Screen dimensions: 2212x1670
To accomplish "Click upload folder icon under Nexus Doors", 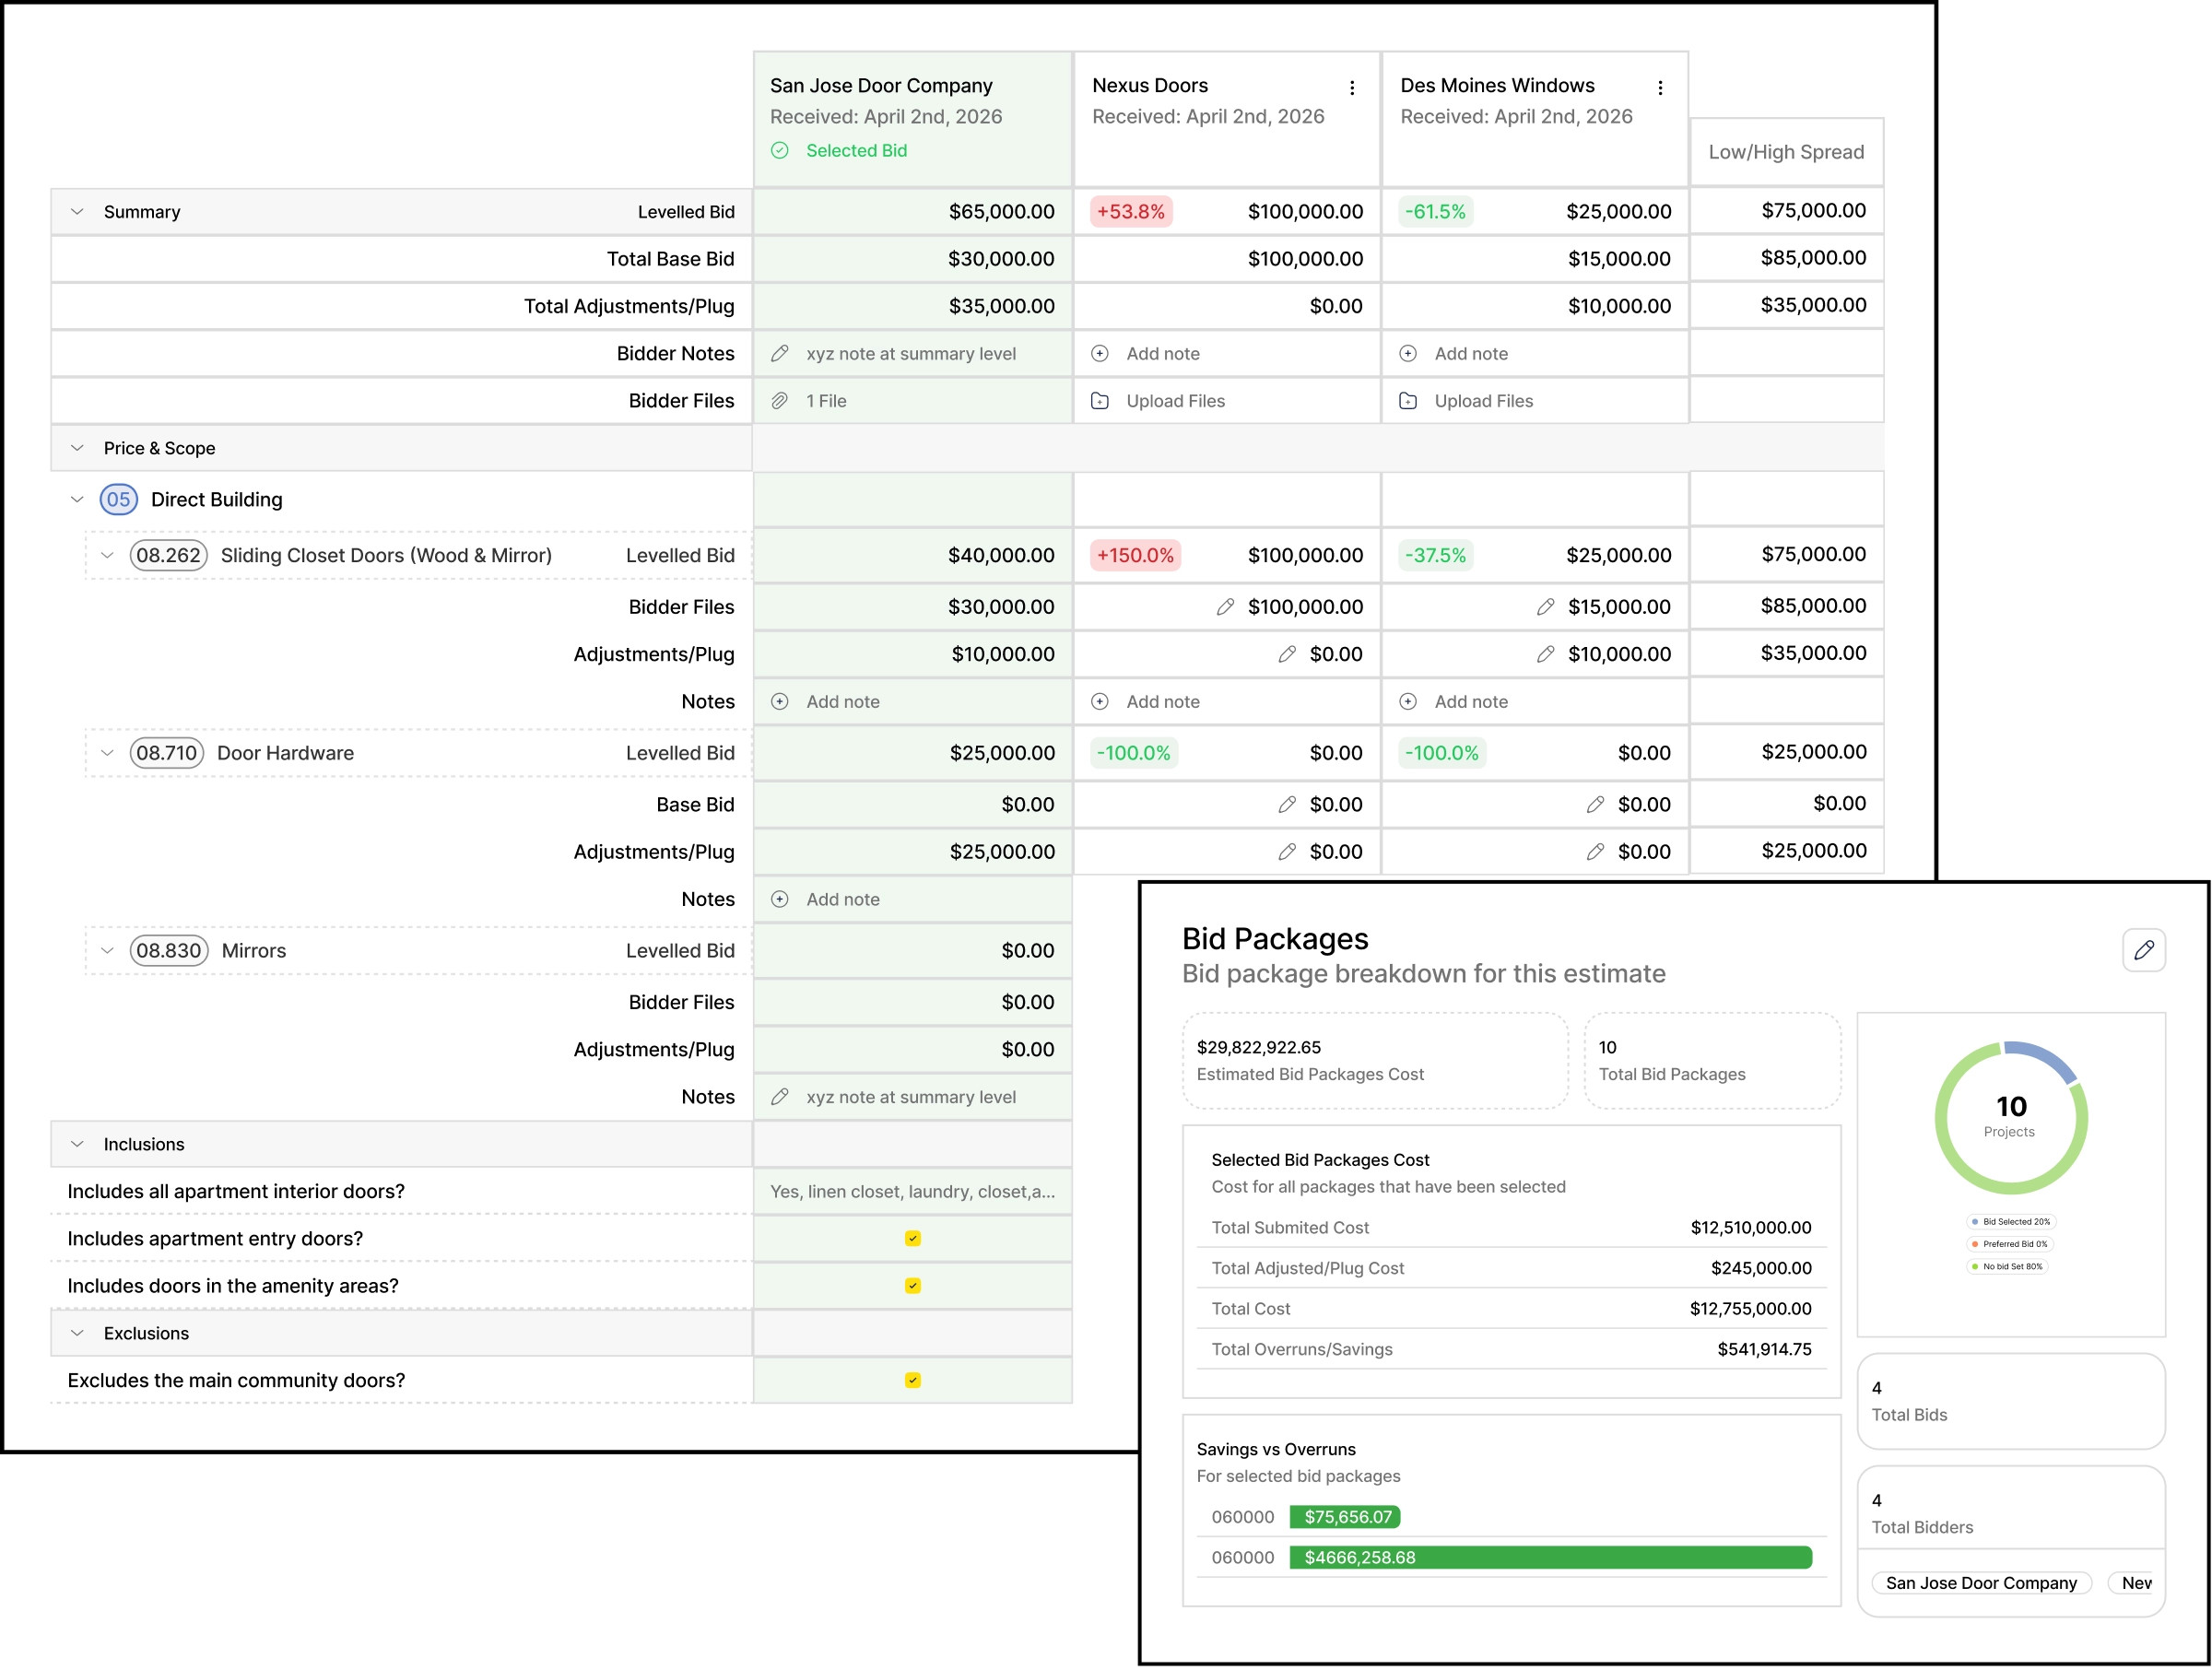I will (1100, 401).
